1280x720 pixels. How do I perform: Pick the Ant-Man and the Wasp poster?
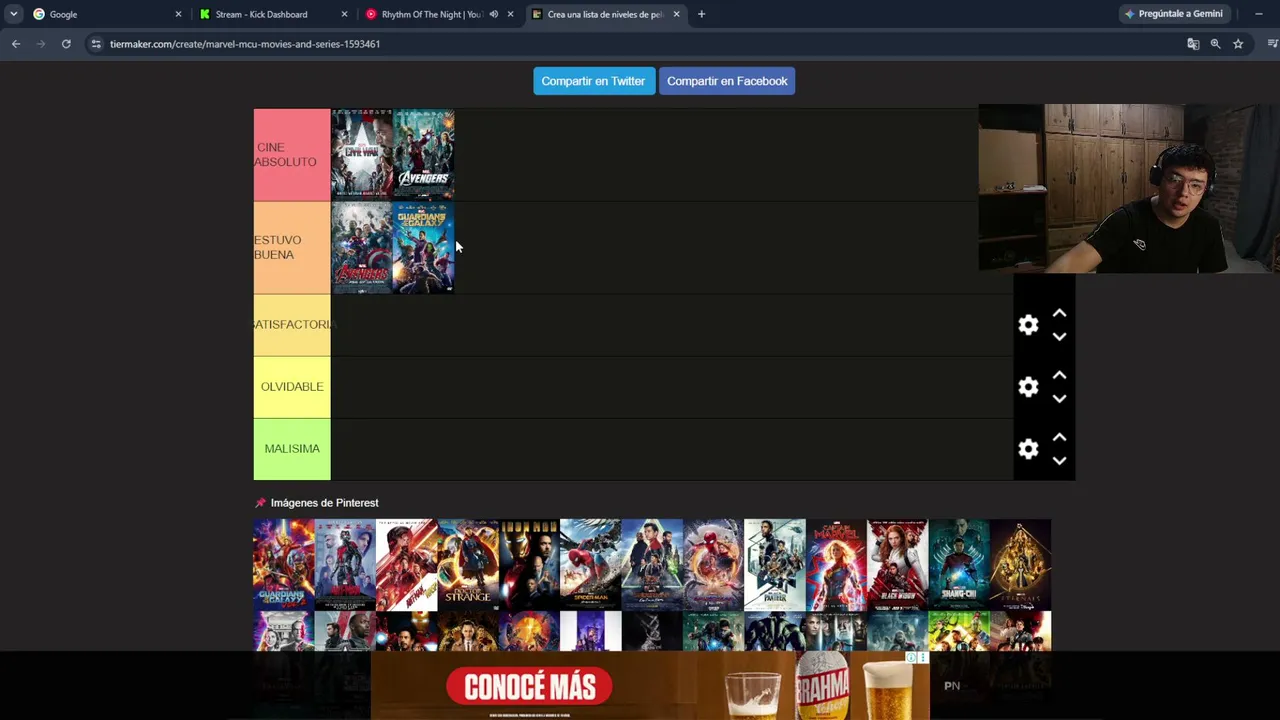click(x=406, y=565)
